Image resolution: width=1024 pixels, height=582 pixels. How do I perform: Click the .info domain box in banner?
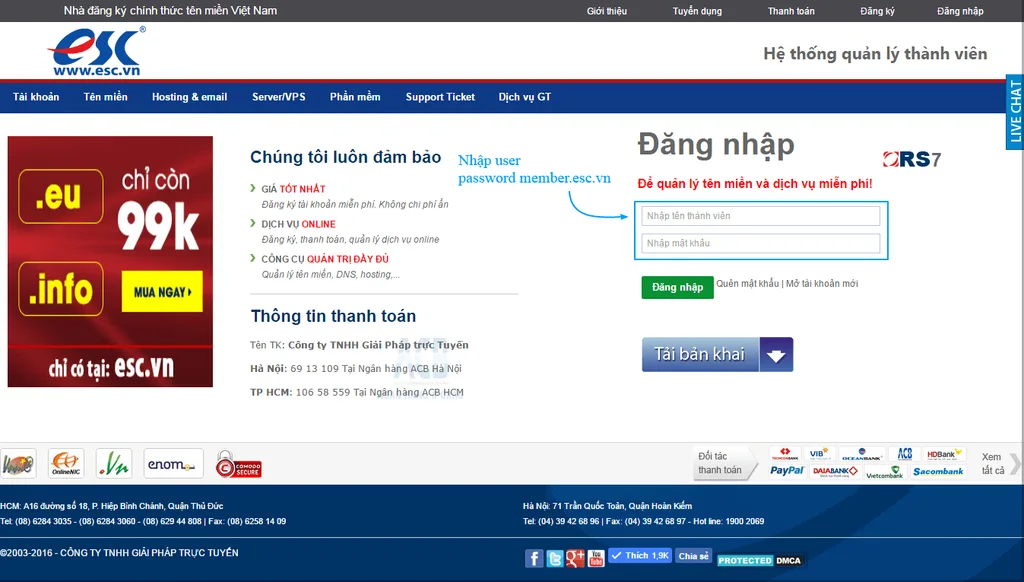coord(61,289)
